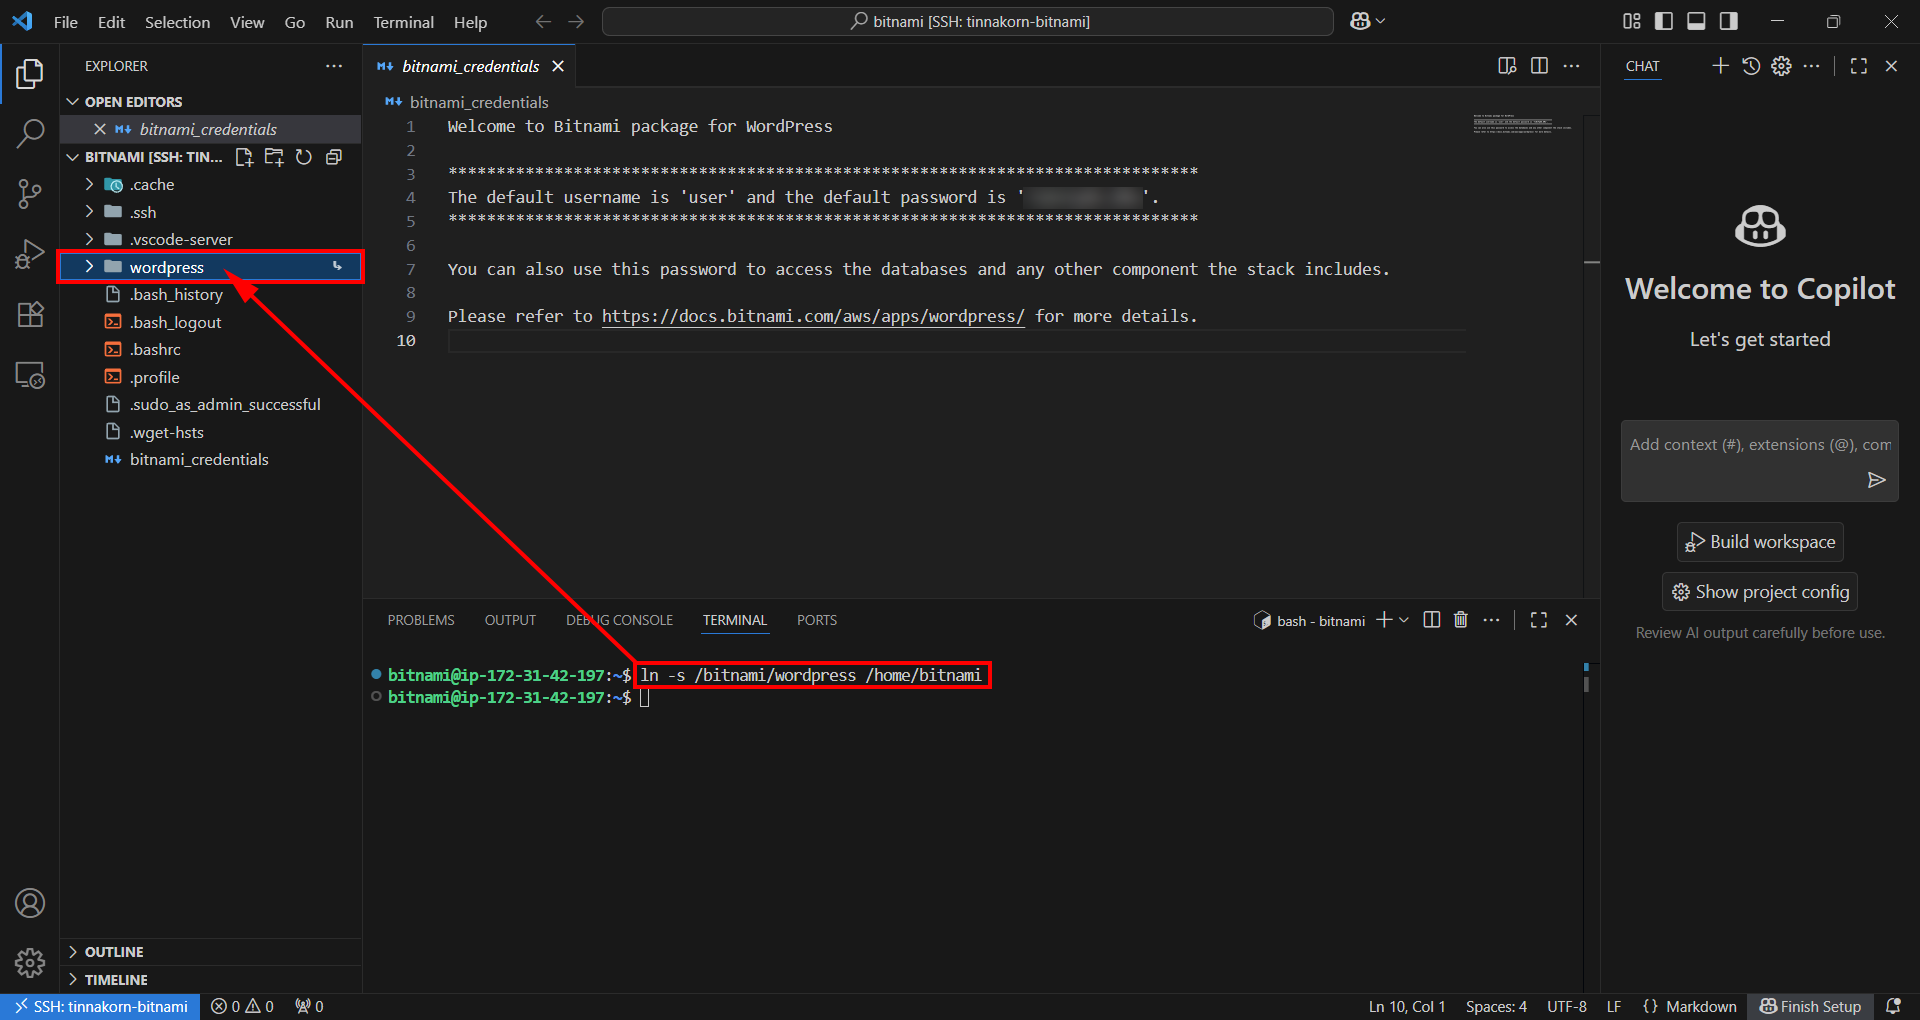Click SSH: tinnakorn-bitnami remote indicator
The image size is (1920, 1020).
[100, 1006]
